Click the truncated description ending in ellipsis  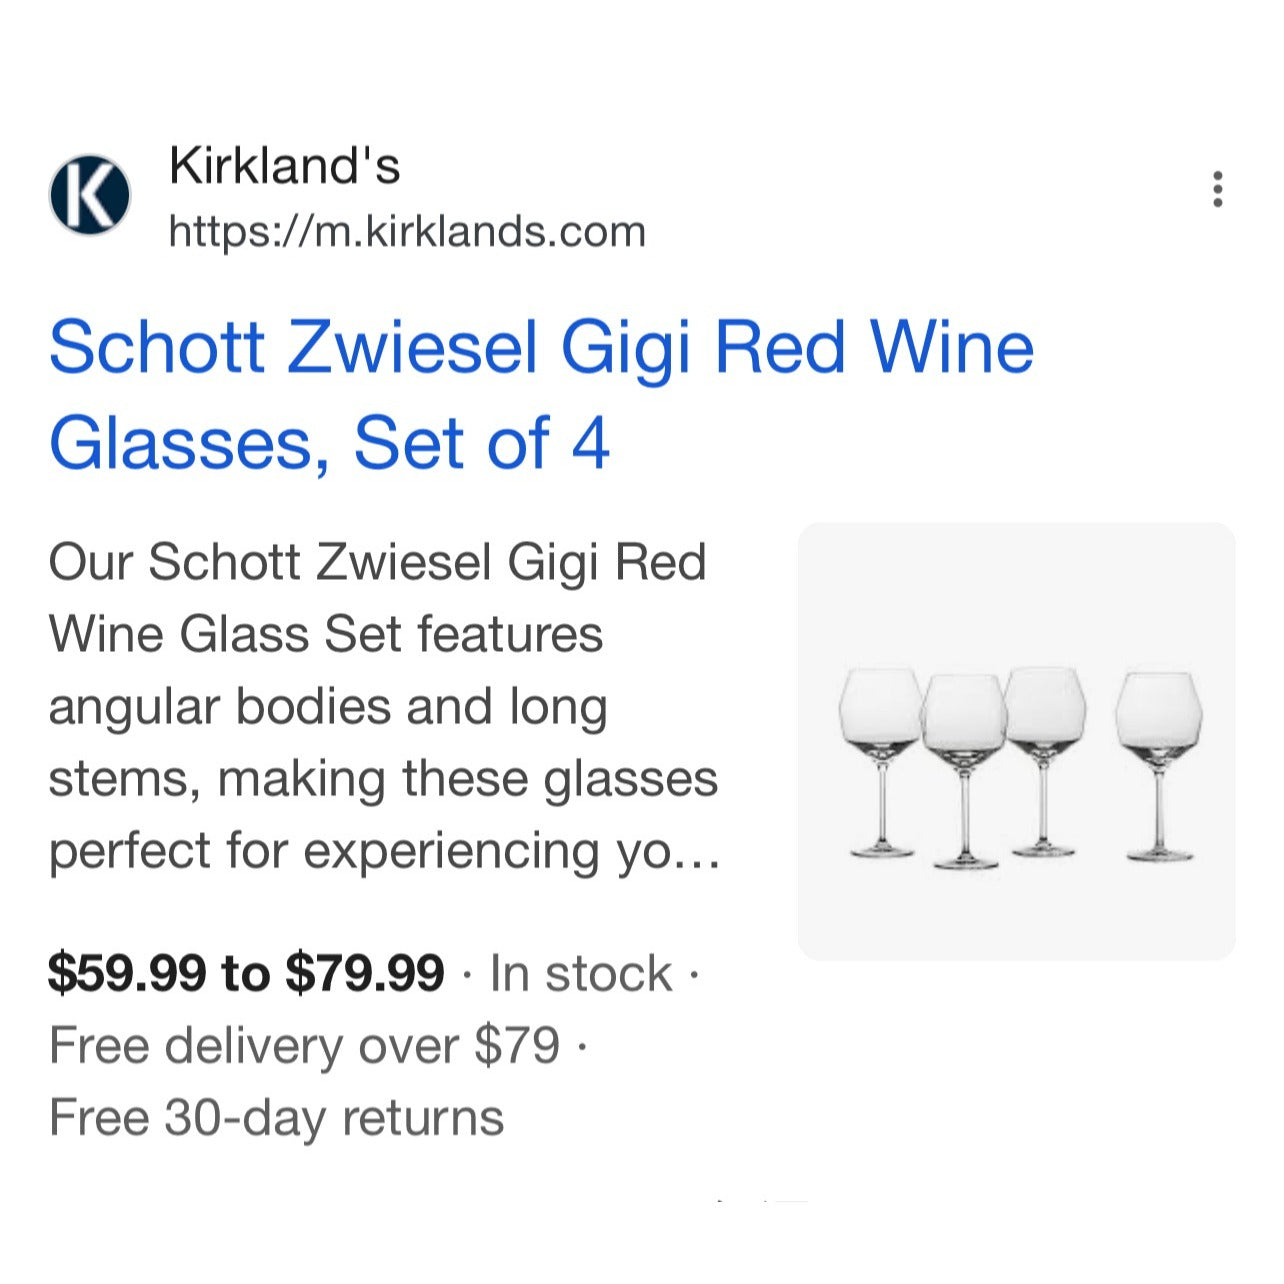point(383,851)
